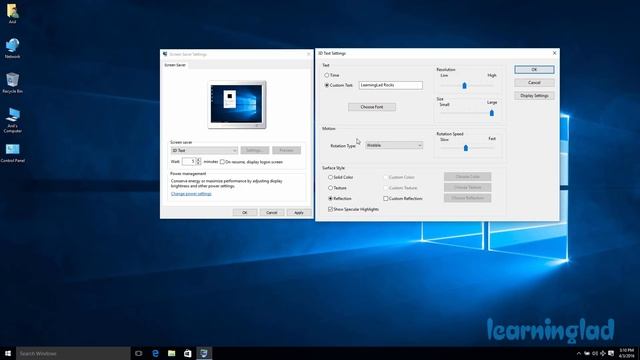
Task: Open the Control Panel desktop icon
Action: [12, 153]
